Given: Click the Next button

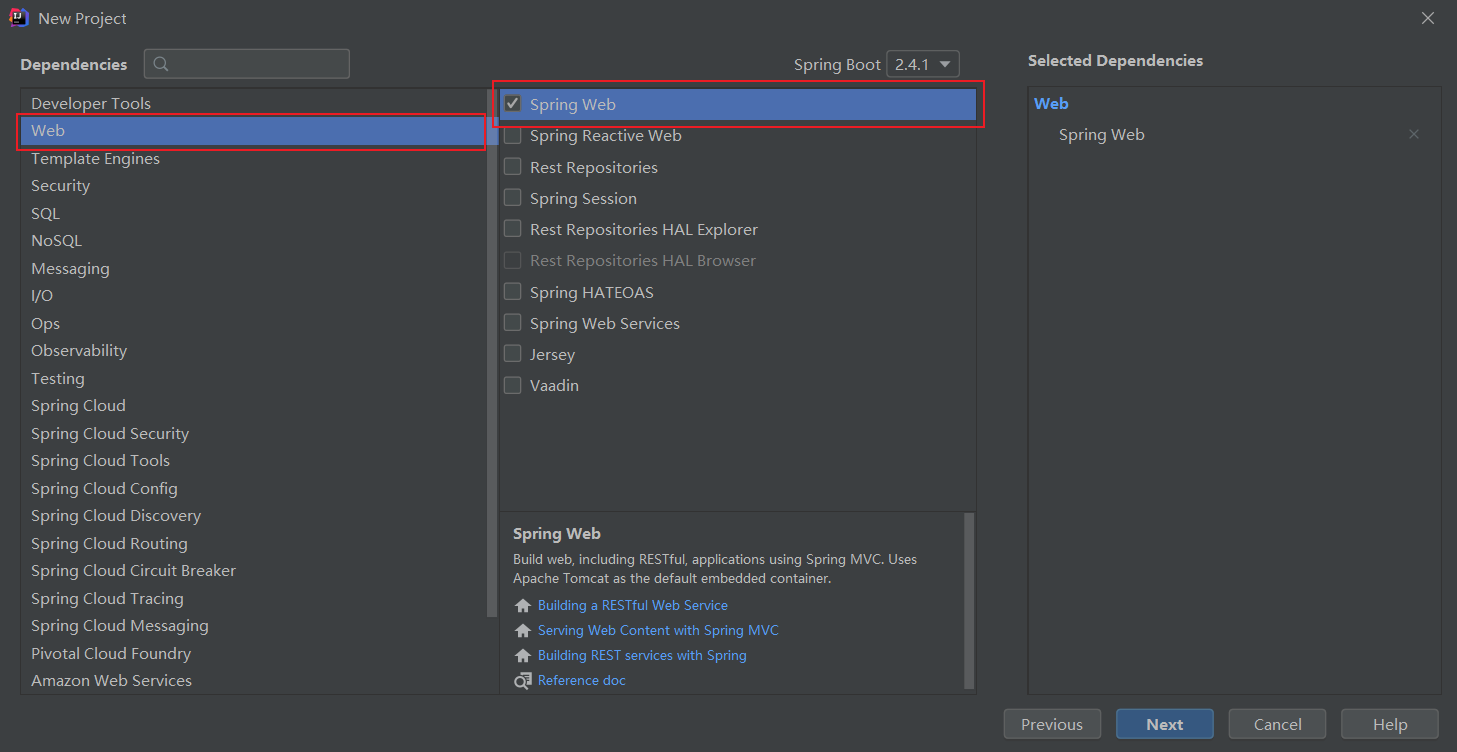Looking at the screenshot, I should coord(1165,724).
